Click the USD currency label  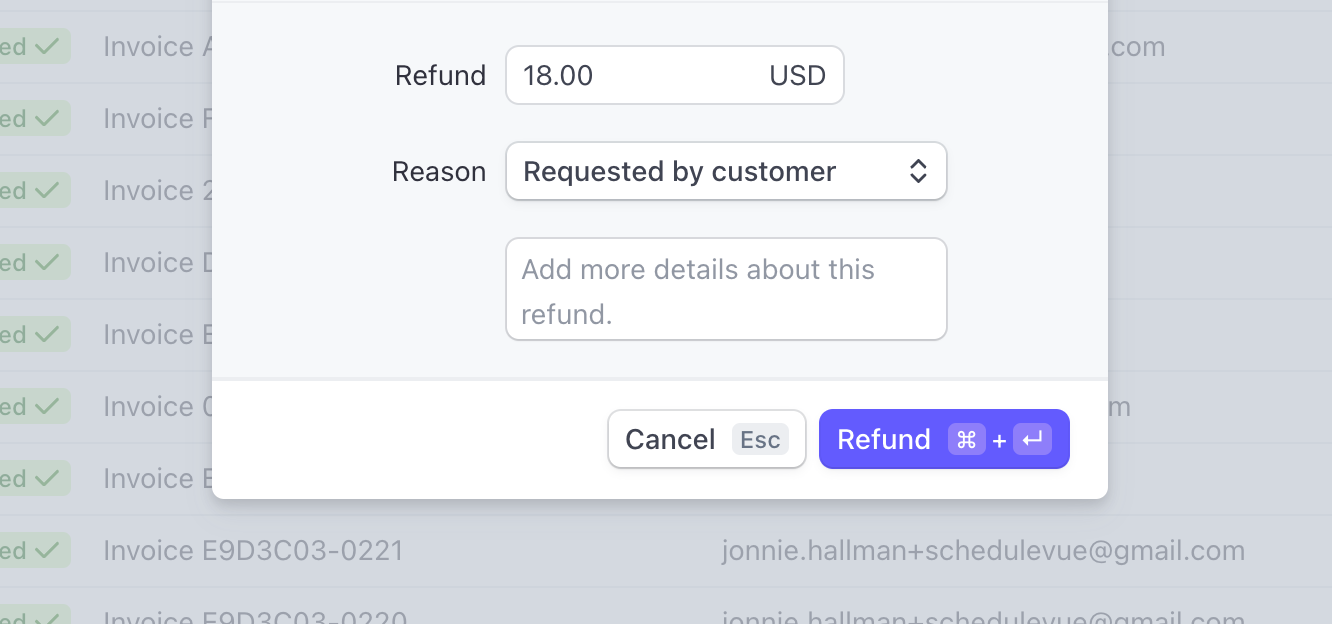797,76
